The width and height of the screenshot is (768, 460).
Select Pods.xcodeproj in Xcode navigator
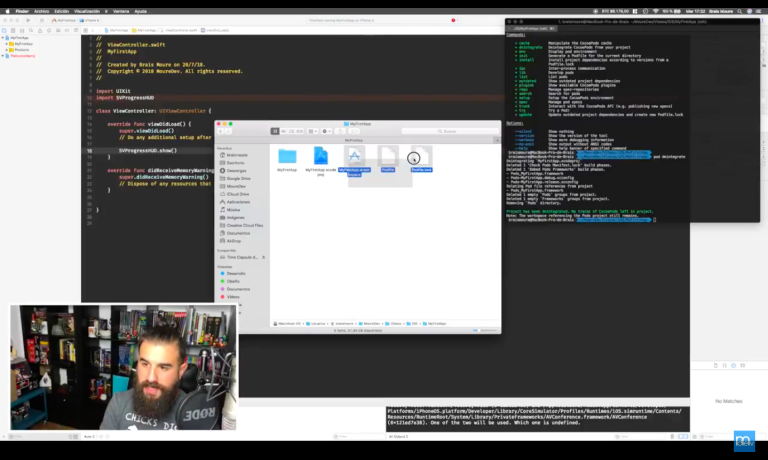coord(23,56)
